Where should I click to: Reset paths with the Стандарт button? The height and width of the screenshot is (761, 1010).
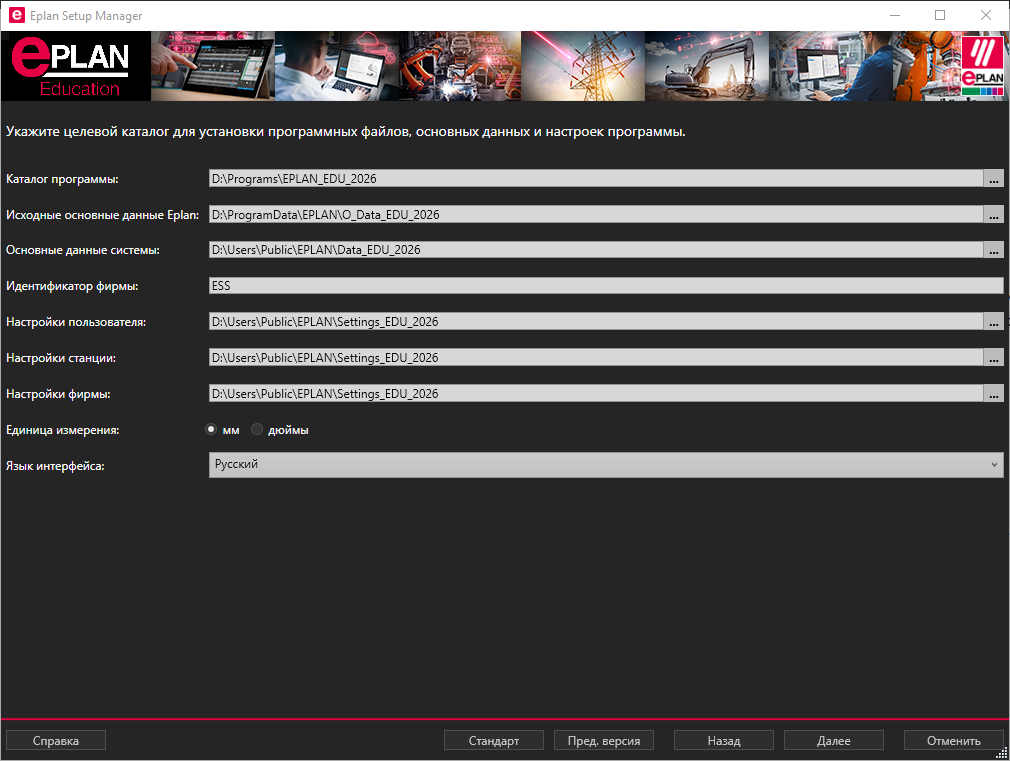tap(494, 740)
